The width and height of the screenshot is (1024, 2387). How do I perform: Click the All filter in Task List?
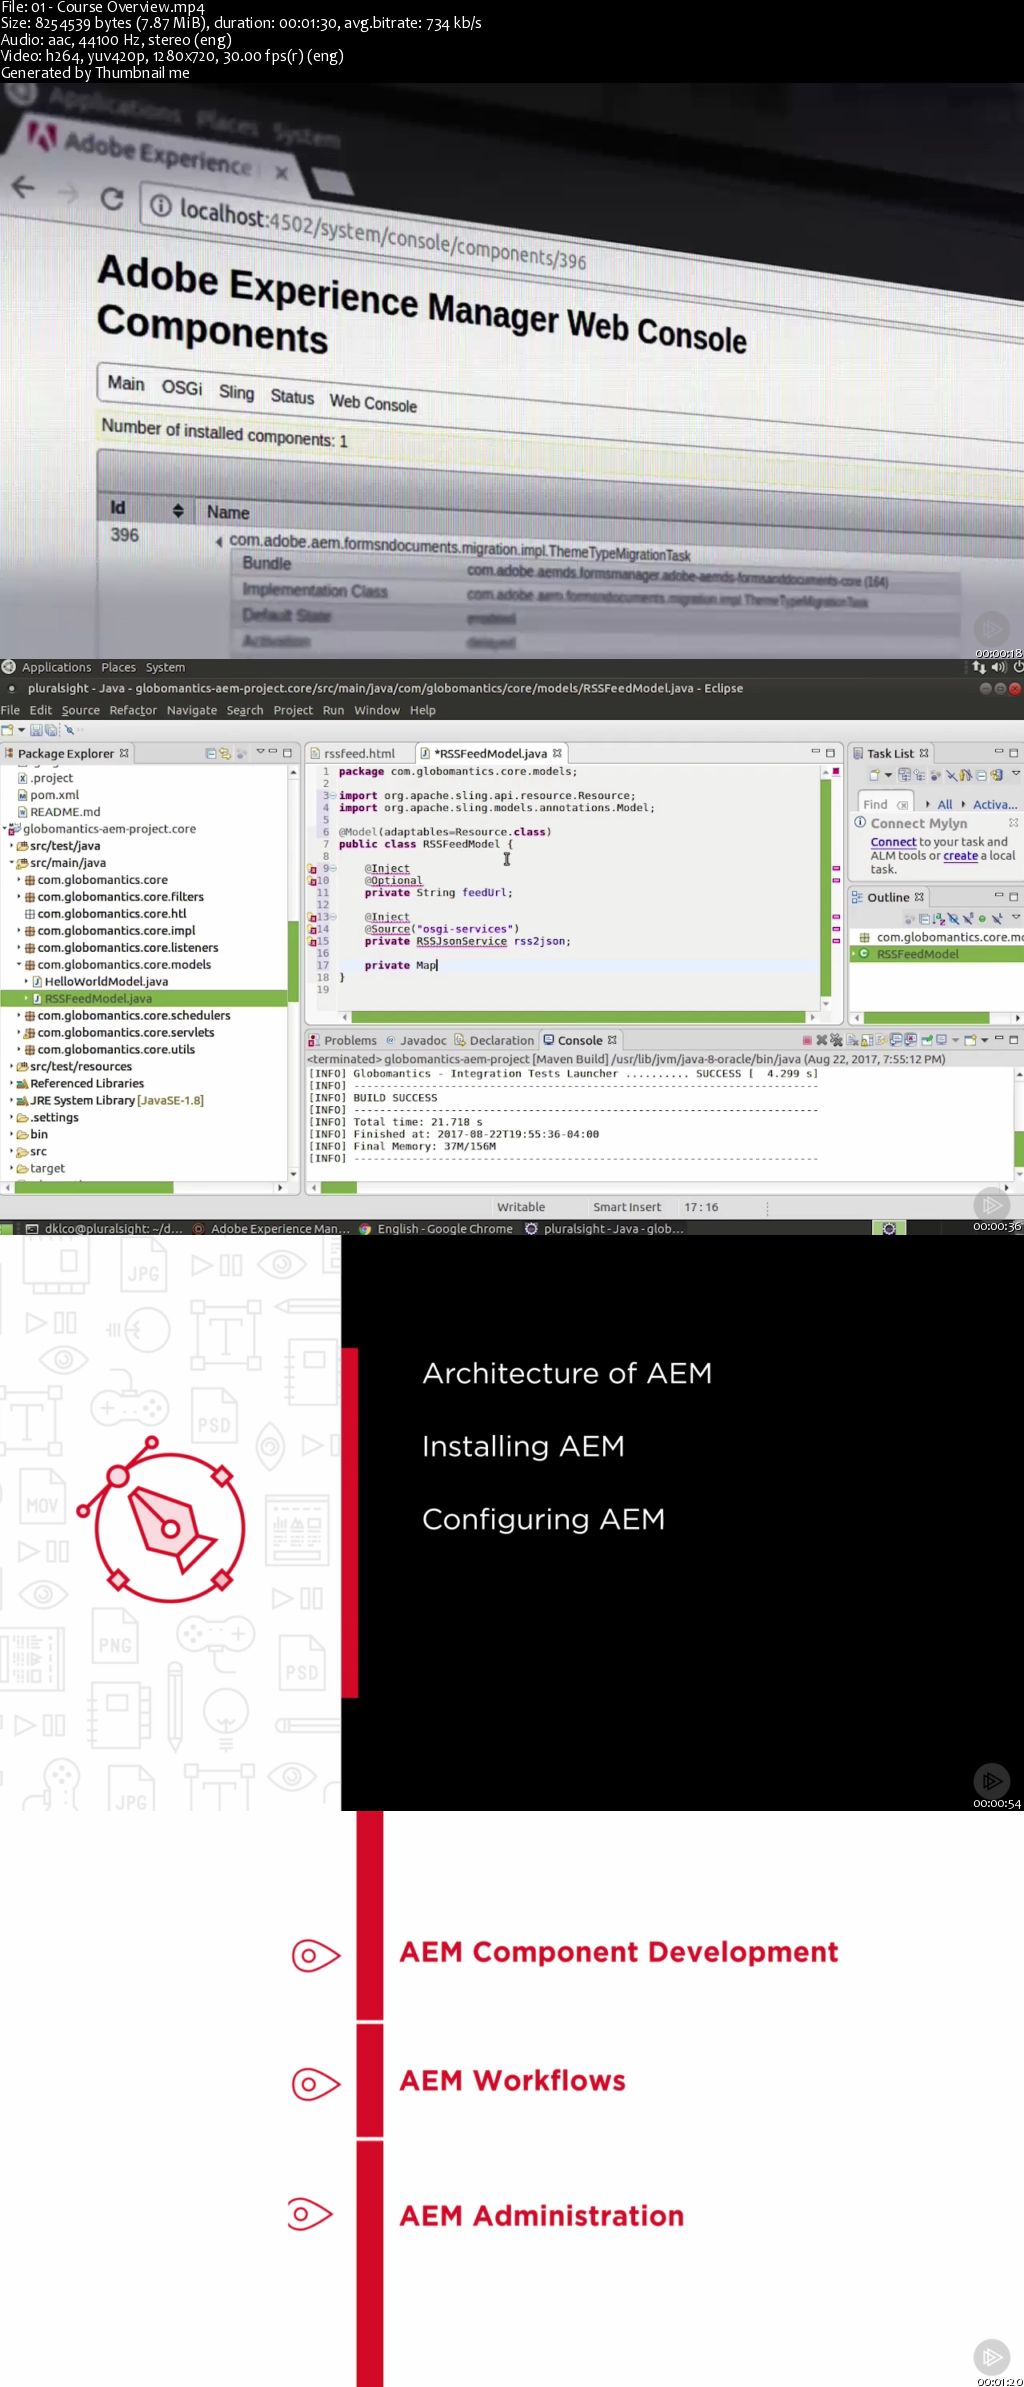point(945,804)
